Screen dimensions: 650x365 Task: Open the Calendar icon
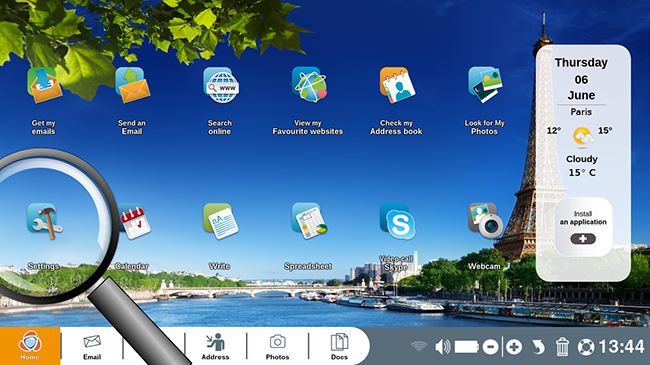point(134,222)
